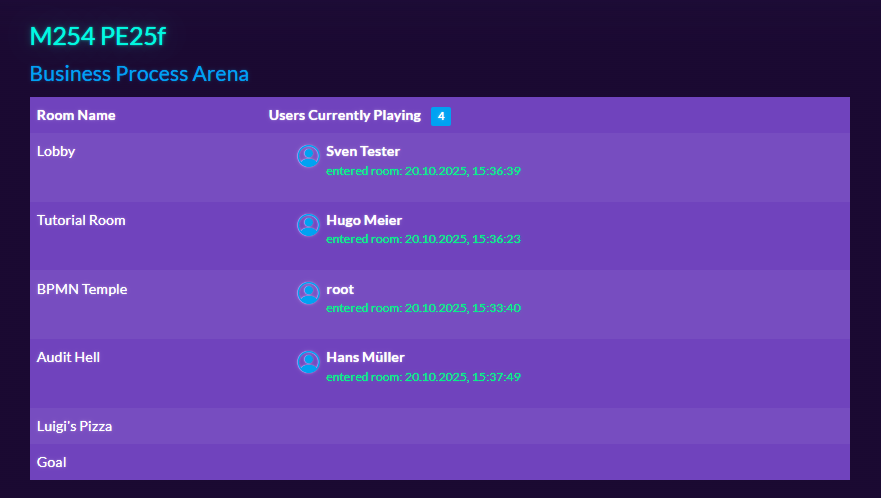
Task: Click Hans Müller's user avatar icon
Action: click(x=308, y=362)
